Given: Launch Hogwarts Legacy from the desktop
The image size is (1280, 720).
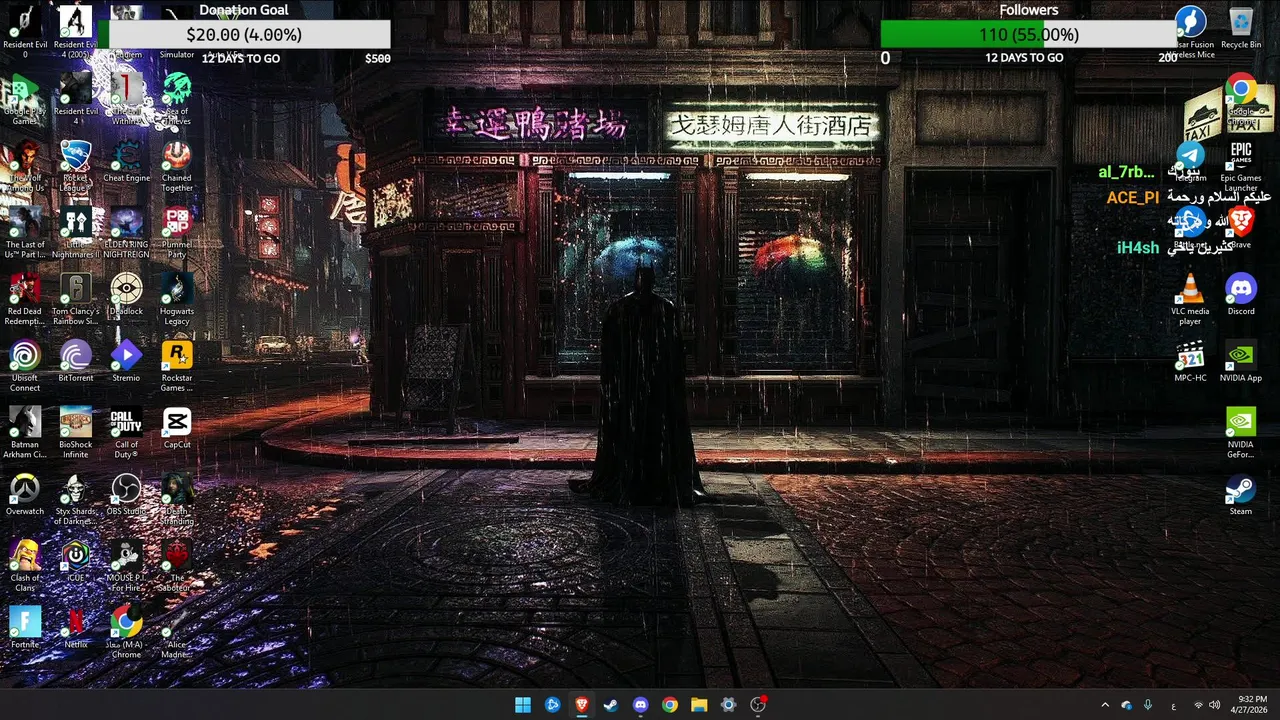Looking at the screenshot, I should 177,299.
